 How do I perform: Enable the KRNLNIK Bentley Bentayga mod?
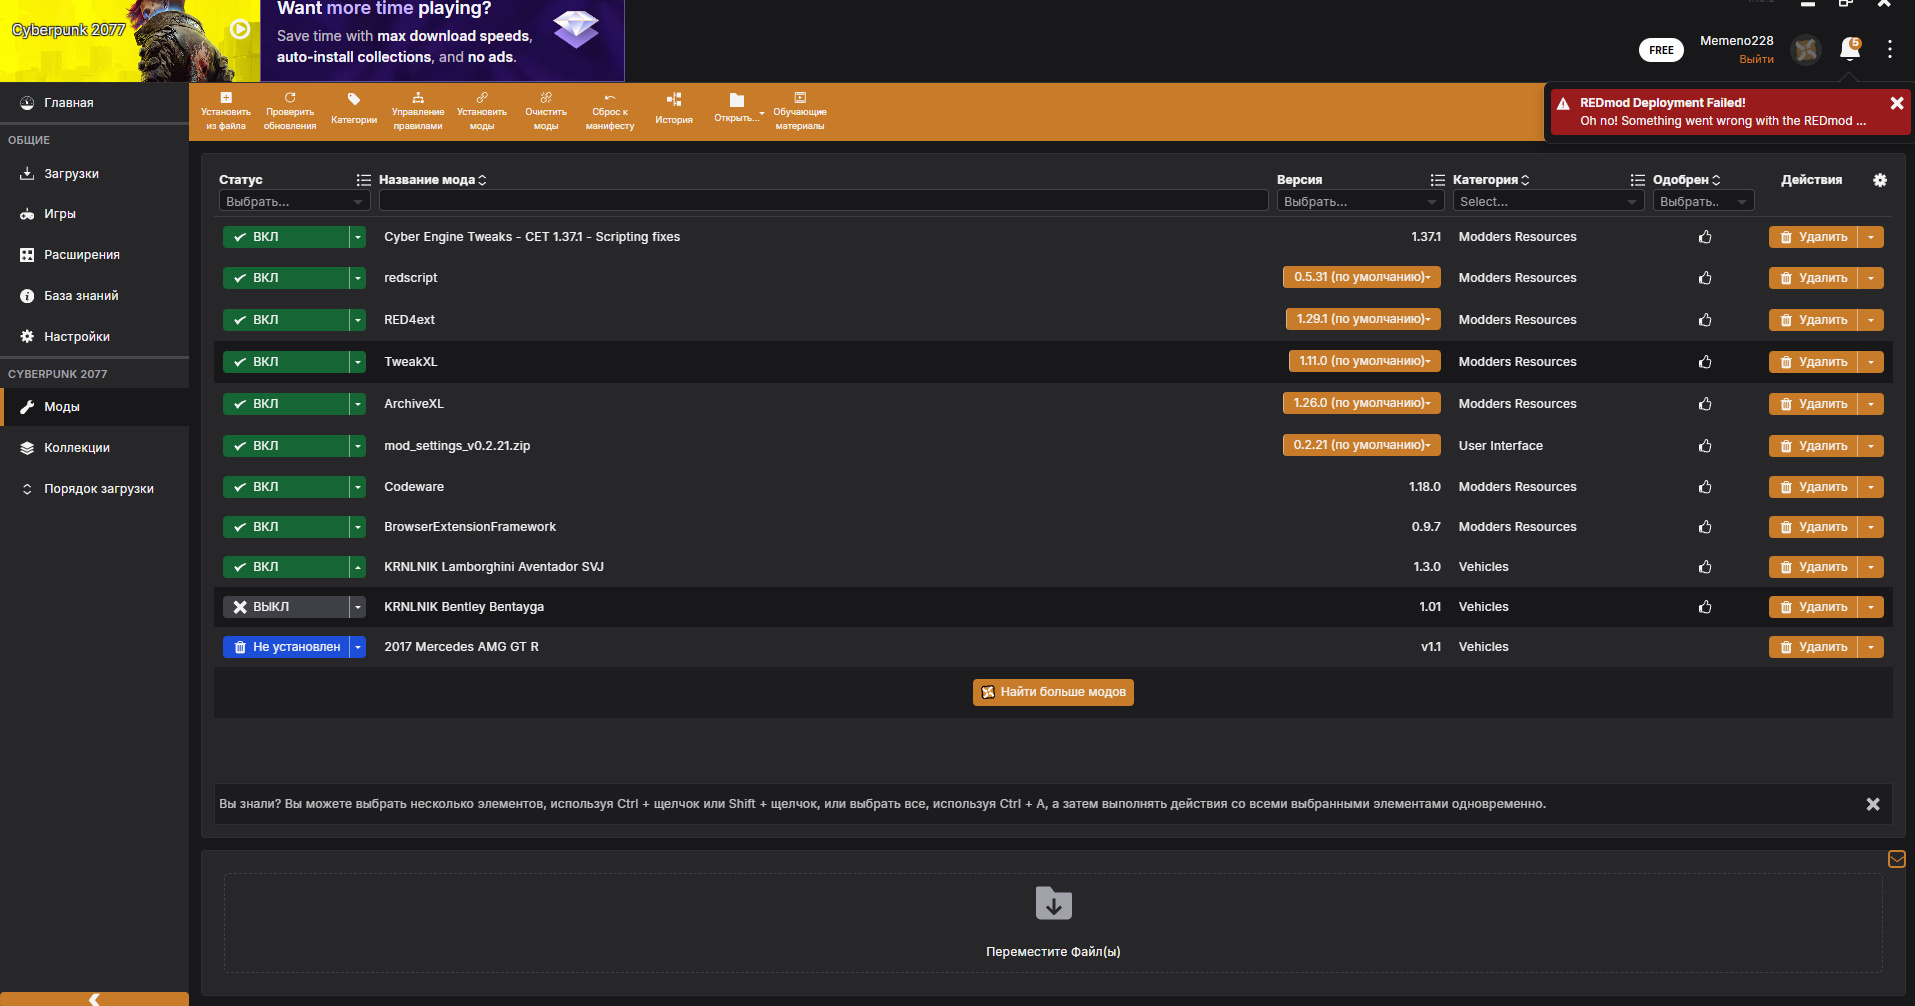point(285,607)
